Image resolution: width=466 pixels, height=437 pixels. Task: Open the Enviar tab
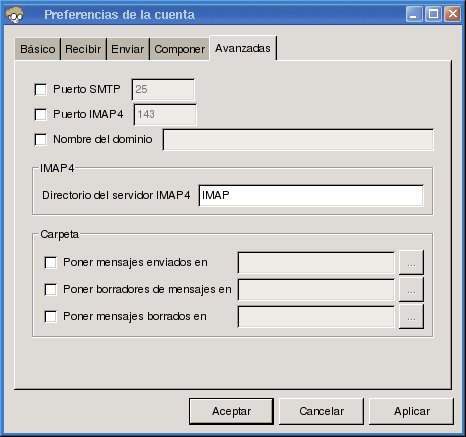pos(128,49)
